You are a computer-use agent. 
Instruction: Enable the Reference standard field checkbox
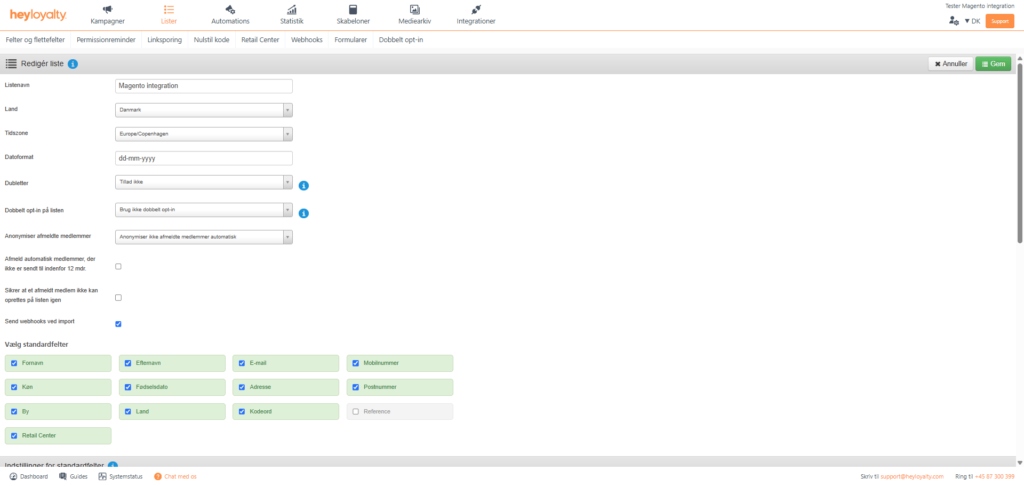tap(356, 411)
